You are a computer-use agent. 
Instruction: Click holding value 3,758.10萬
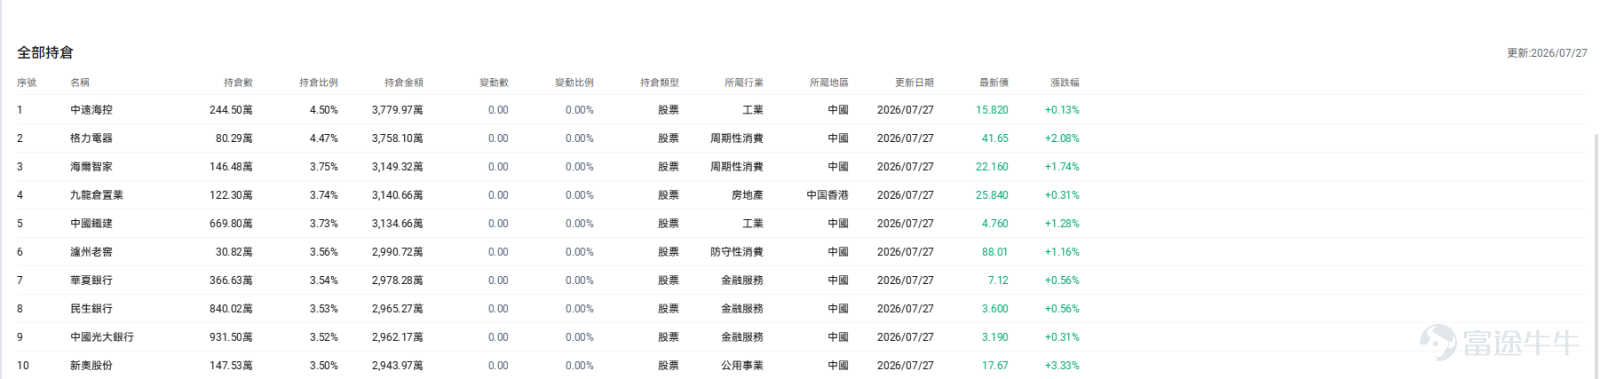coord(397,138)
